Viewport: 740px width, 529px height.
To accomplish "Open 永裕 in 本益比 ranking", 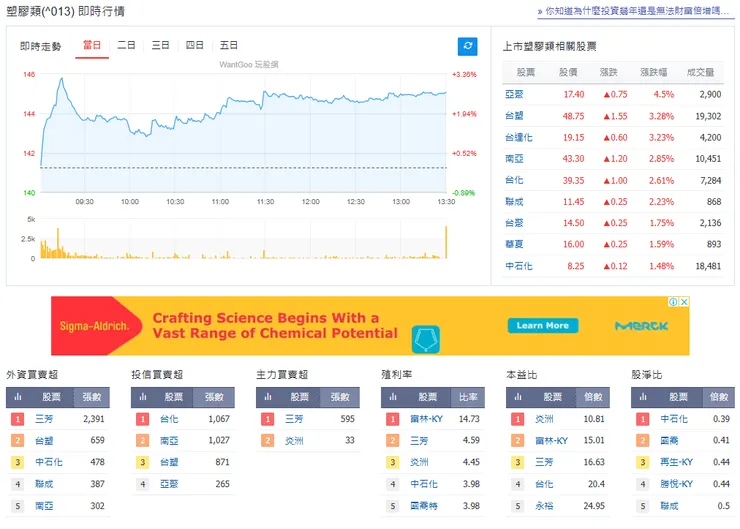I will pos(544,506).
